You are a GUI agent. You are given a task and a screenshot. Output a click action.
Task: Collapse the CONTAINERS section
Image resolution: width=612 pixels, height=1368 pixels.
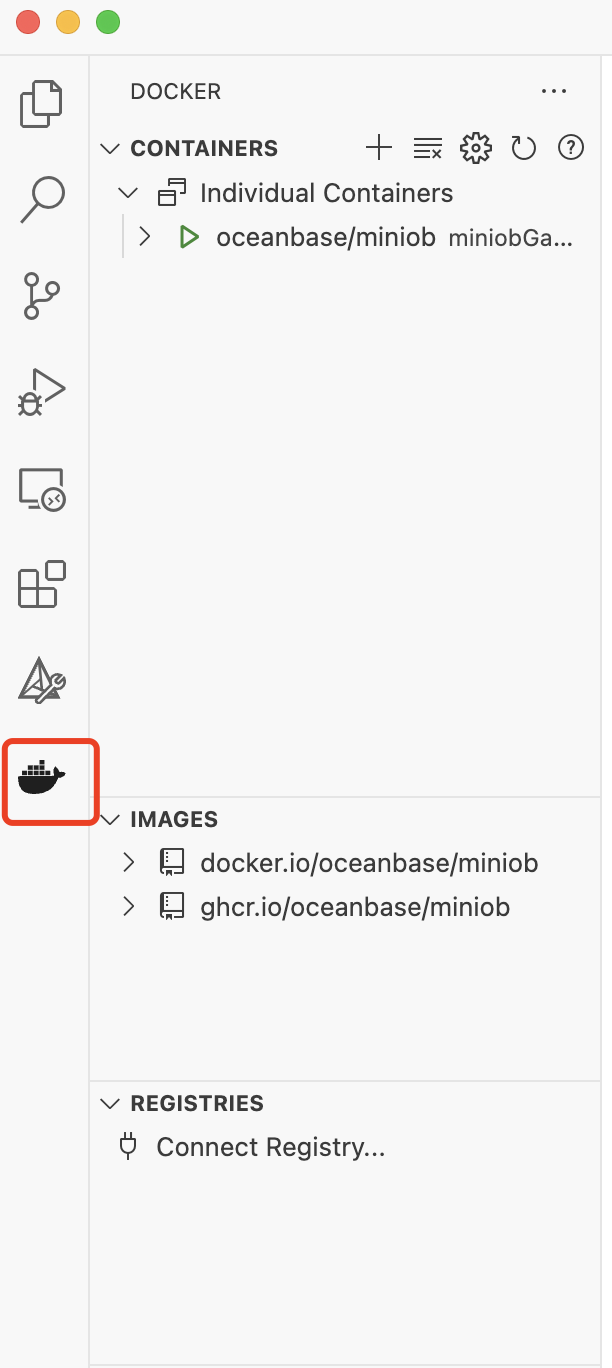pyautogui.click(x=109, y=147)
